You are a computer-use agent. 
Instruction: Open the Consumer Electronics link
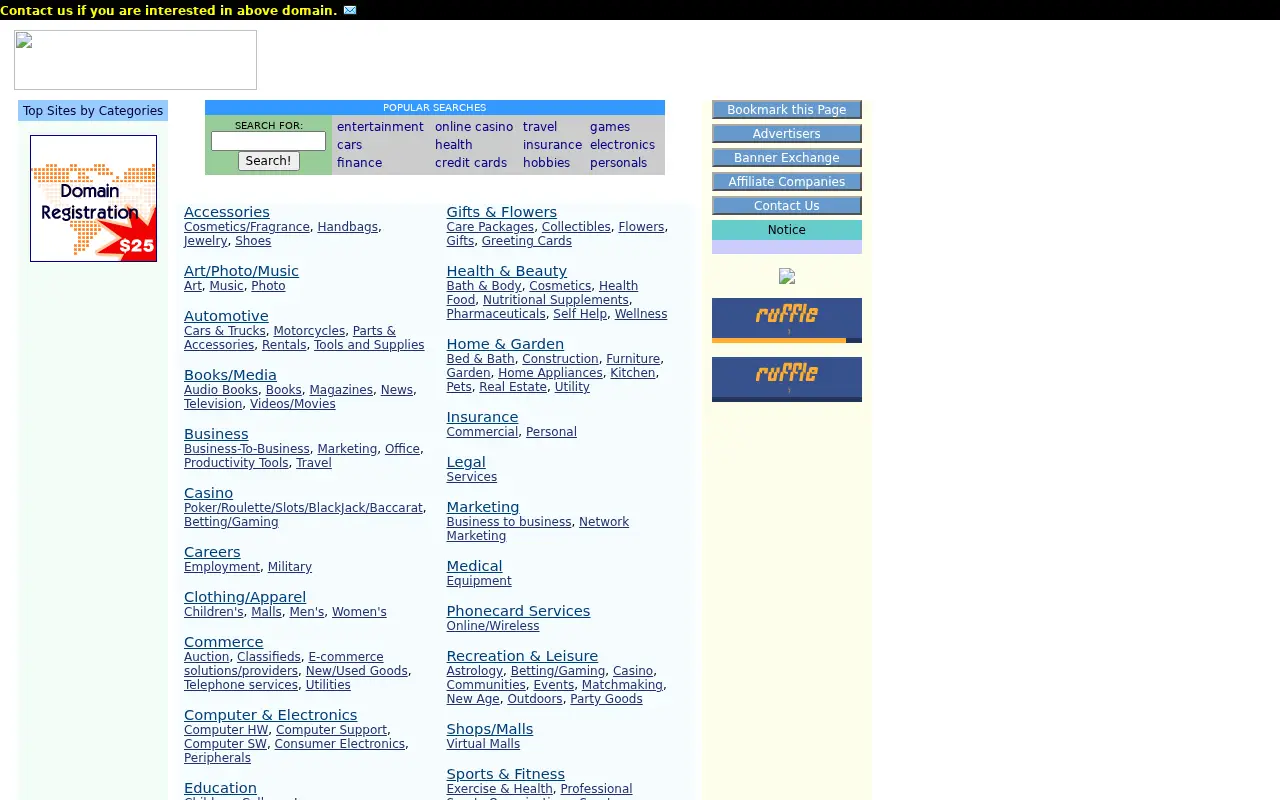point(339,744)
